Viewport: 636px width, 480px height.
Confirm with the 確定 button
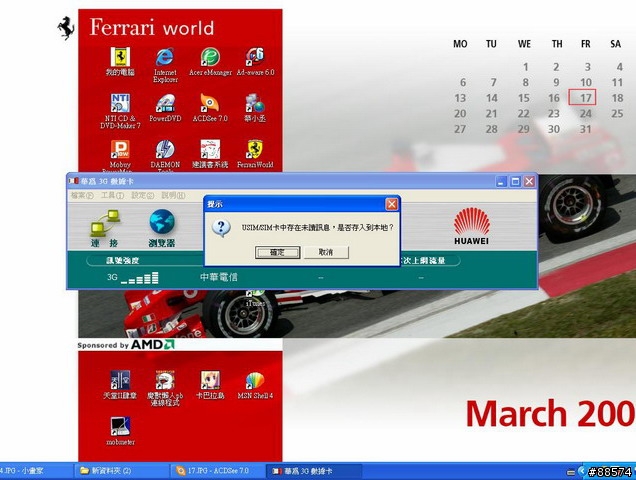[277, 252]
